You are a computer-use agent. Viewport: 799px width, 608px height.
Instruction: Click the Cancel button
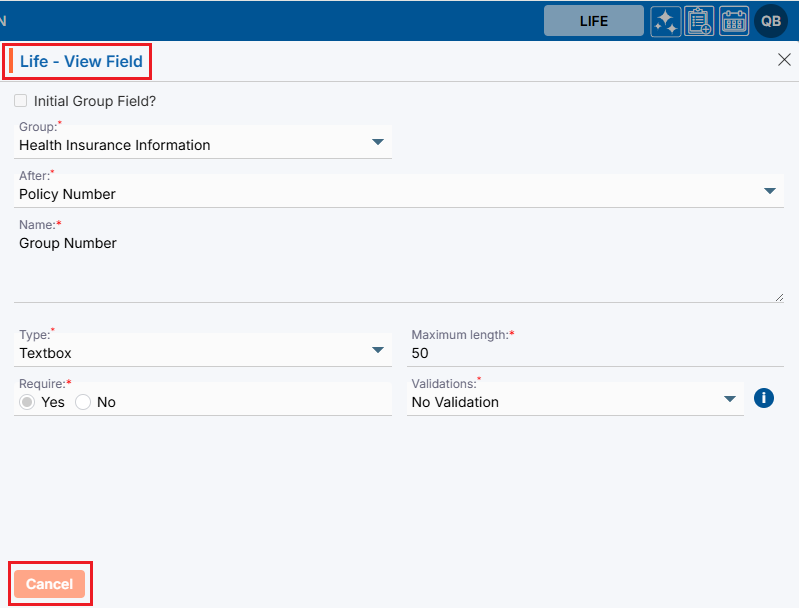[50, 584]
